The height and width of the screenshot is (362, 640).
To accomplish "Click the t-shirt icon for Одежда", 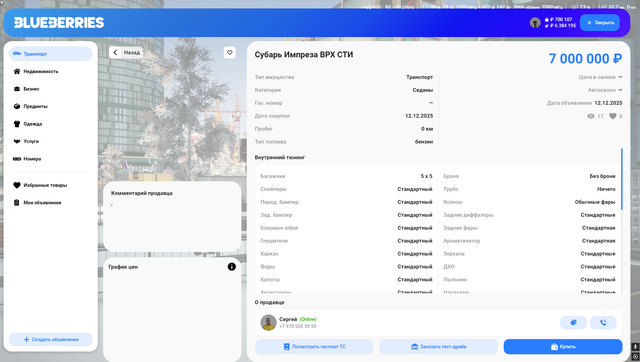I will pos(17,124).
